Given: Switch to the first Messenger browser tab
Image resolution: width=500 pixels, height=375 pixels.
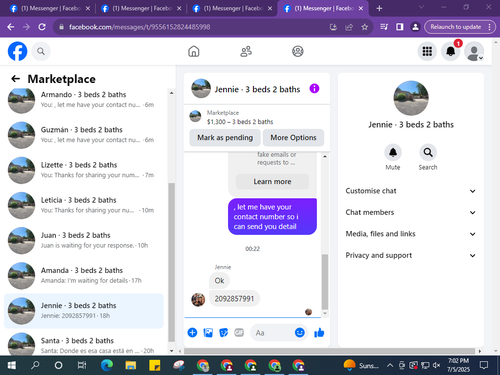Looking at the screenshot, I should (x=49, y=8).
